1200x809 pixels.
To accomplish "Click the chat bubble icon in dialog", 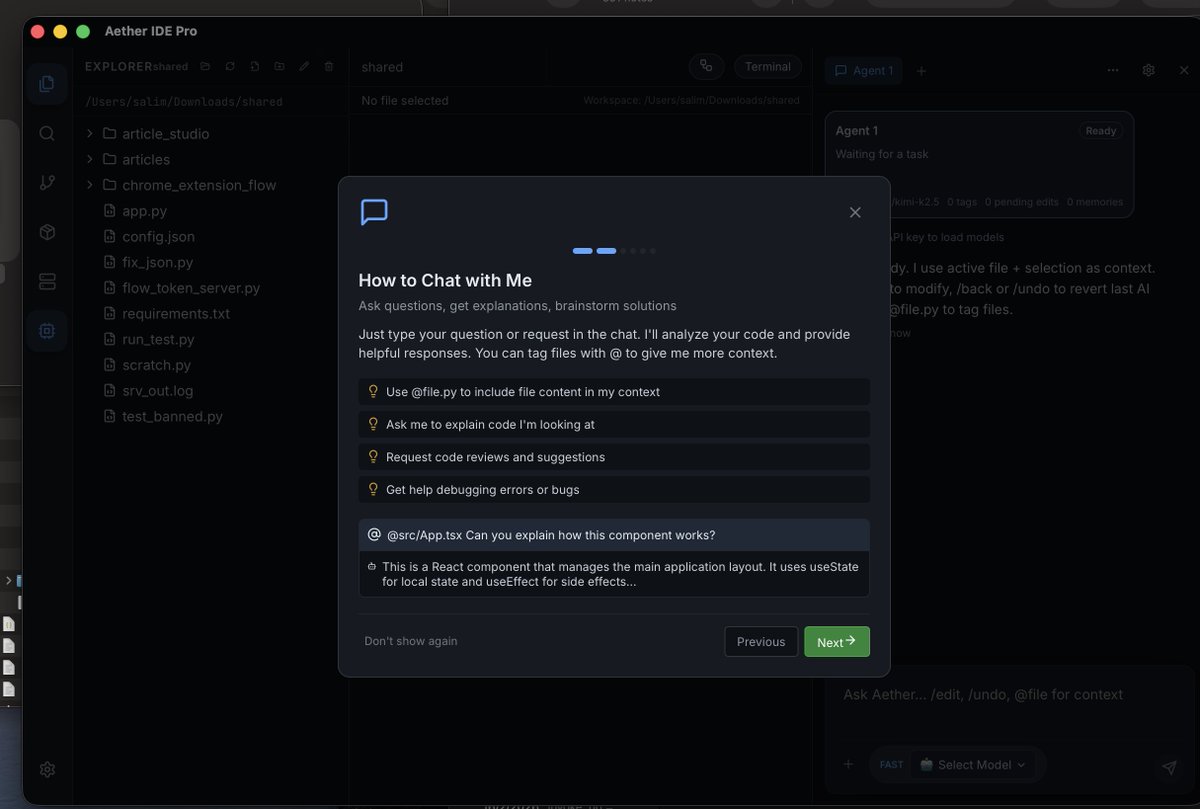I will point(374,212).
